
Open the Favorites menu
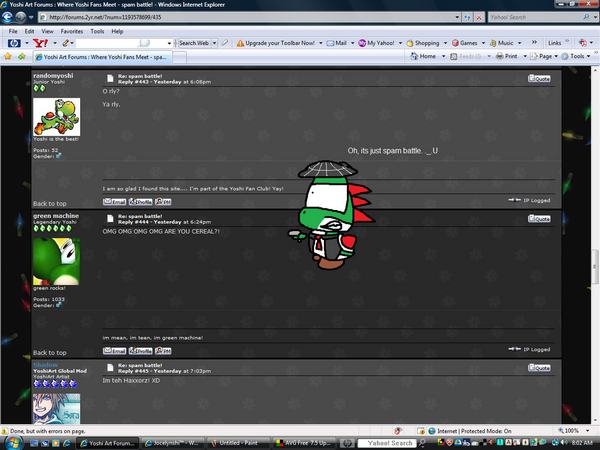point(72,31)
